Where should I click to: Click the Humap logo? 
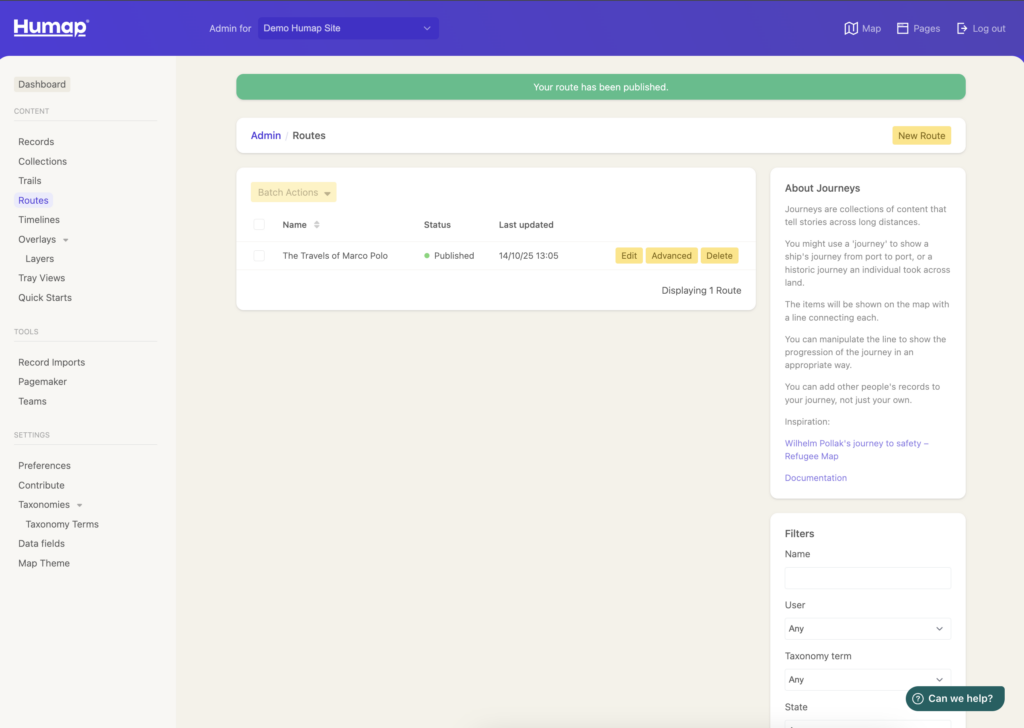48,27
